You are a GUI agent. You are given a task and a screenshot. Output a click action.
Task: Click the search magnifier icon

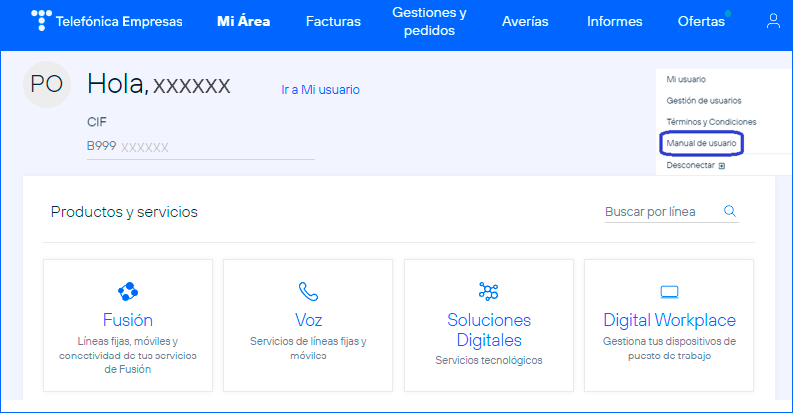pos(729,211)
